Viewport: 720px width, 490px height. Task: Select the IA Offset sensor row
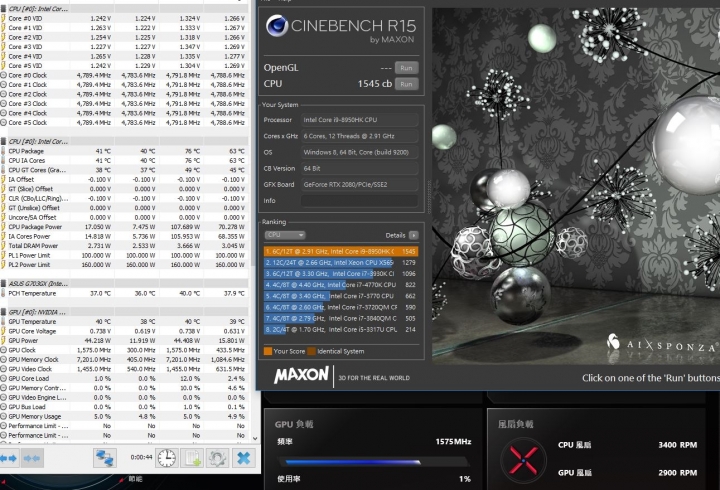point(124,180)
